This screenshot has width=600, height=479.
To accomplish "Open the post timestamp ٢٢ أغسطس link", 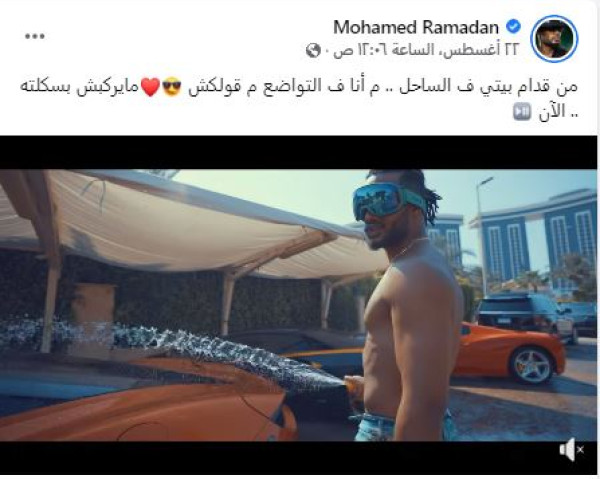I will point(425,50).
